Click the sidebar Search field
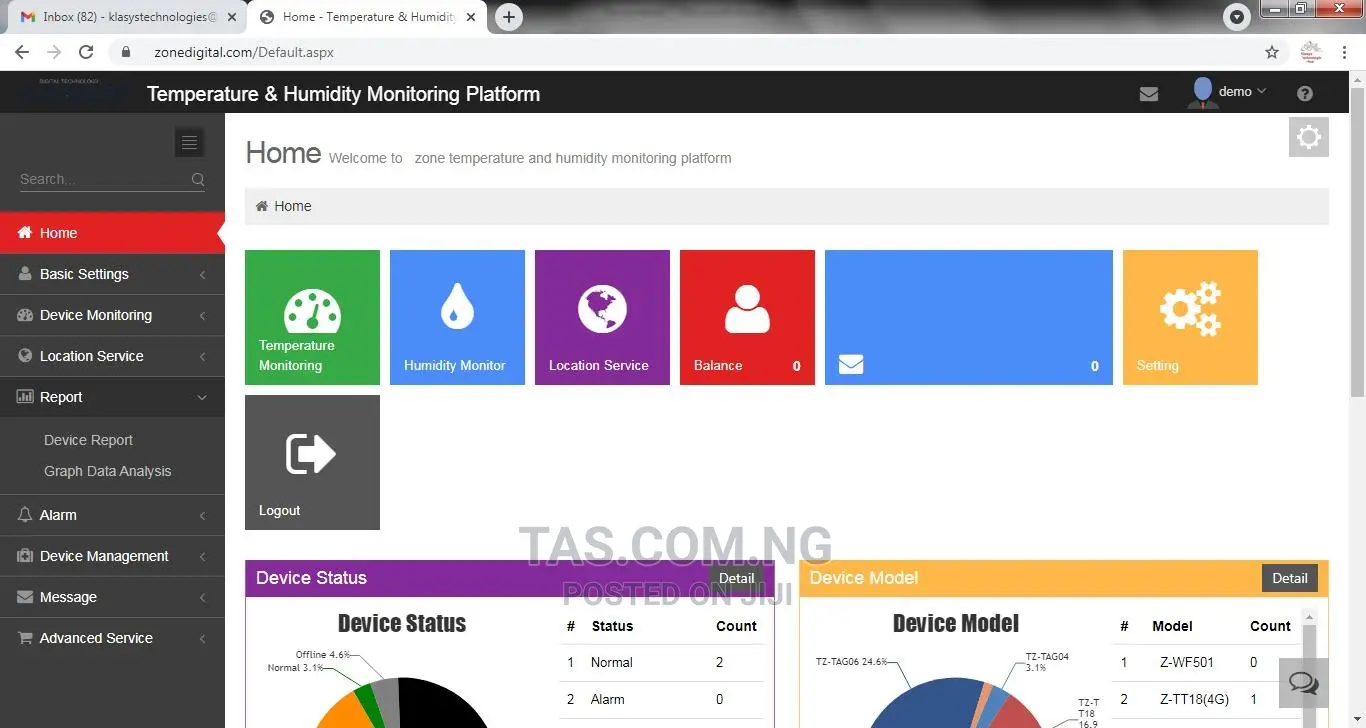 click(112, 179)
